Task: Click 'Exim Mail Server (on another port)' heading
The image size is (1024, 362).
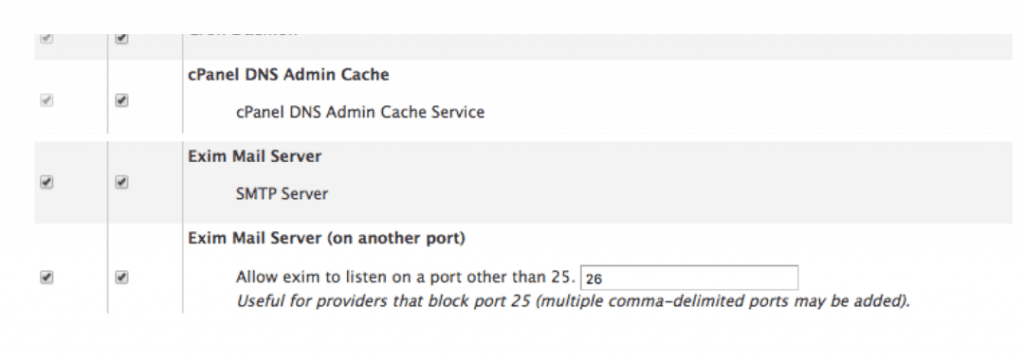Action: coord(327,238)
